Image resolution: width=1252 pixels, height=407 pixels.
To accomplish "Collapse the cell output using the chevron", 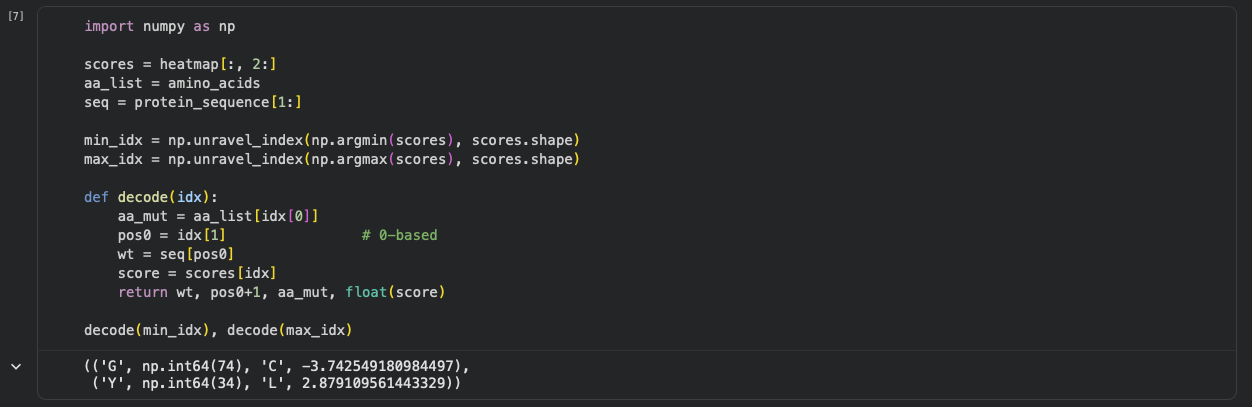I will pos(15,367).
